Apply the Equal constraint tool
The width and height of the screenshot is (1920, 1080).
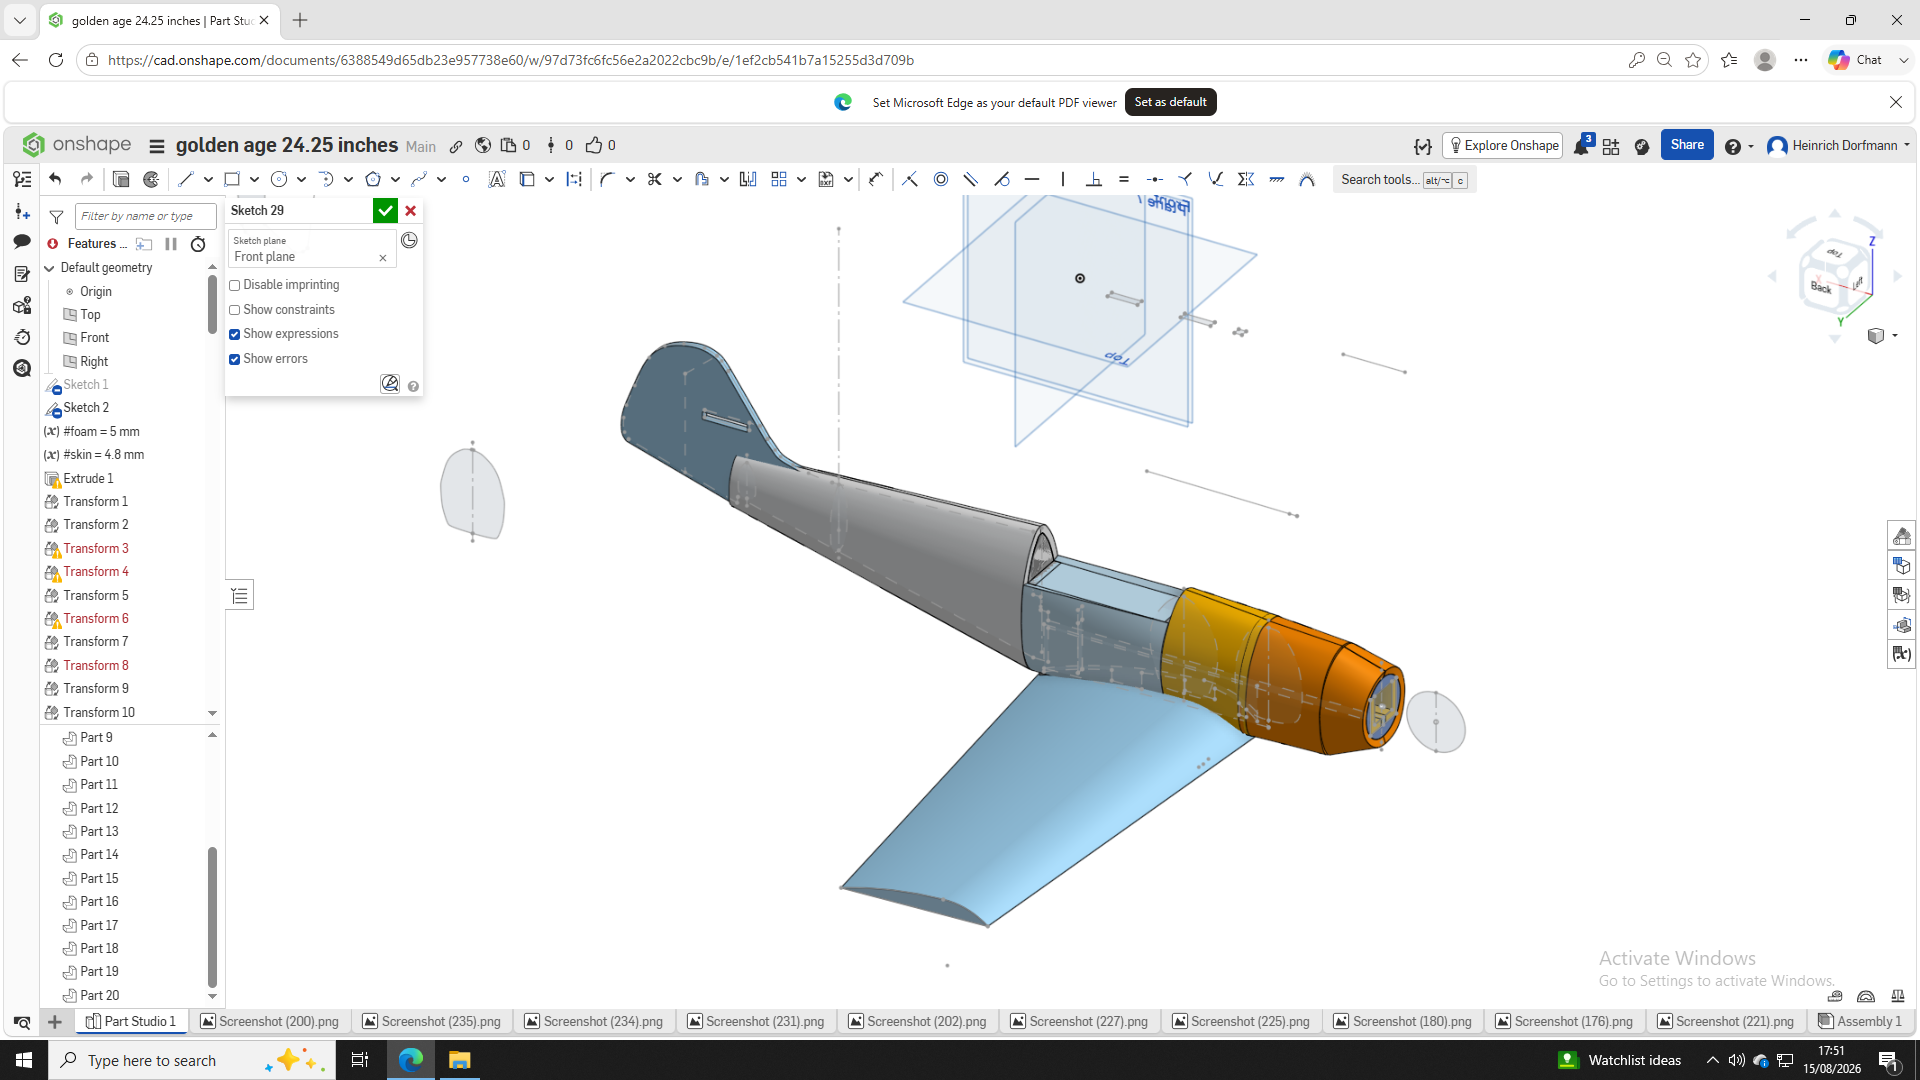(1124, 179)
